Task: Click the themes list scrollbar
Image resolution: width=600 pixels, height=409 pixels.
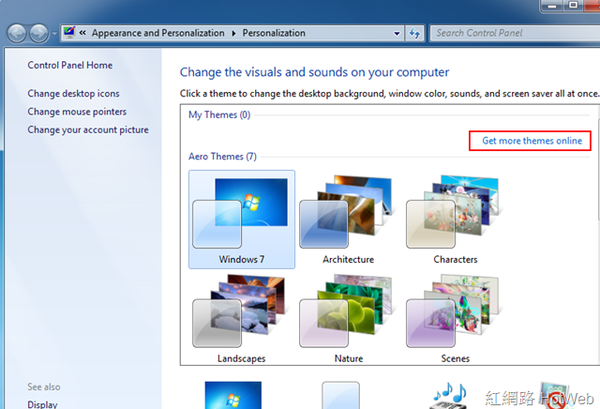Action: tap(598, 168)
